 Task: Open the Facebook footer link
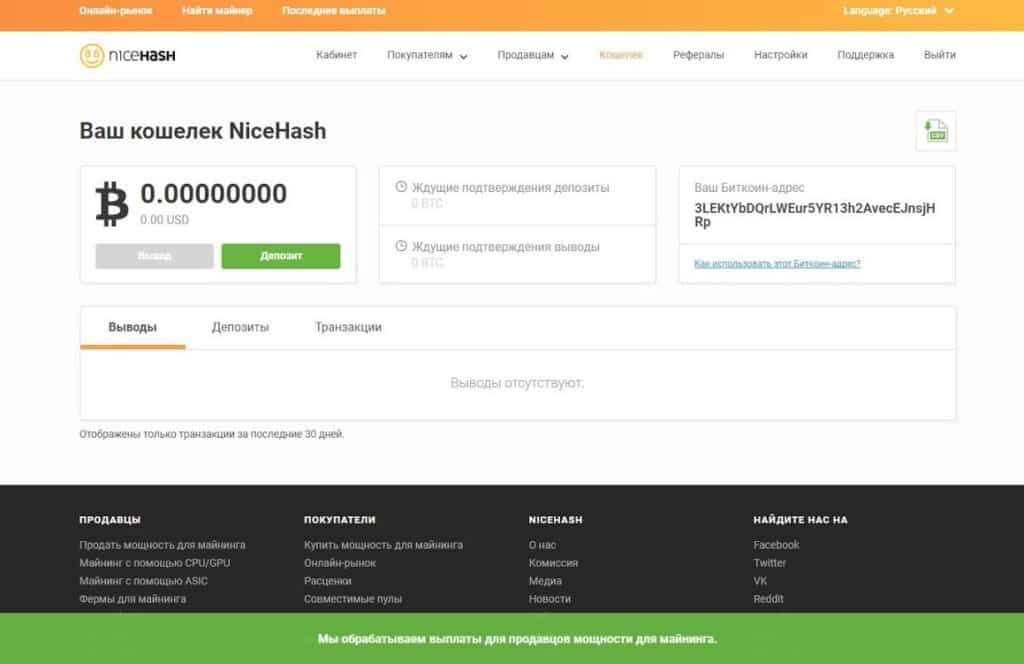coord(776,545)
